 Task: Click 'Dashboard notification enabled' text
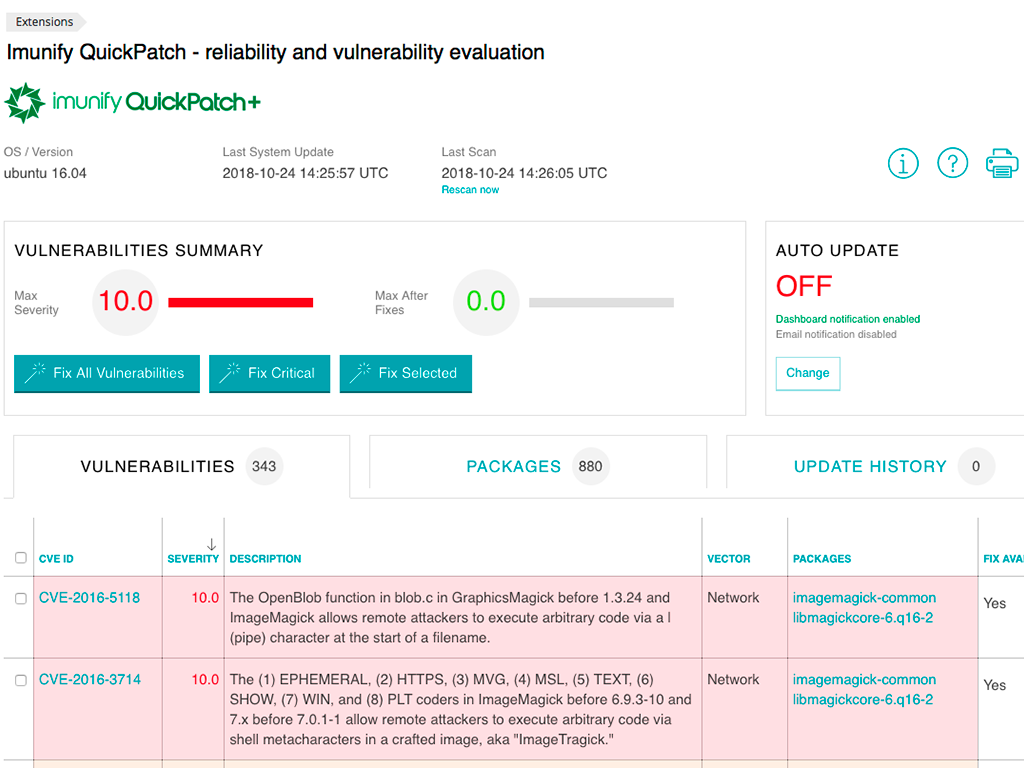(848, 319)
